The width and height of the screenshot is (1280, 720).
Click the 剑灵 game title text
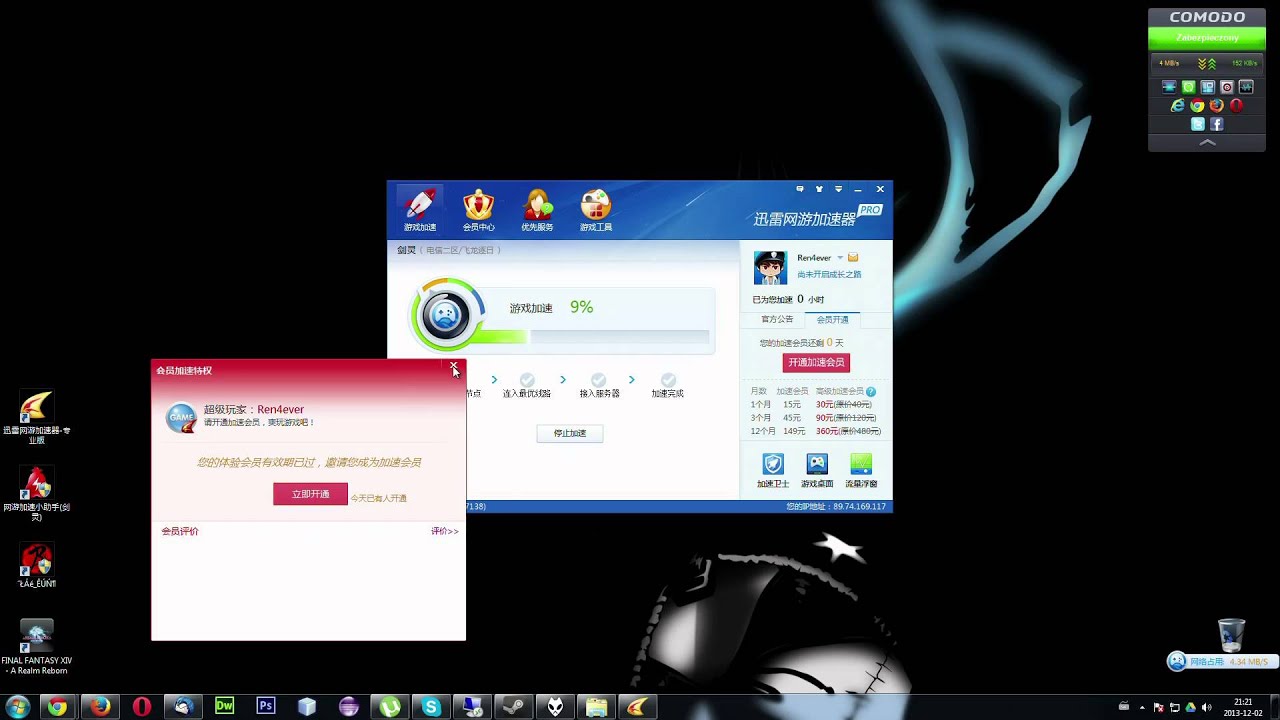(406, 250)
